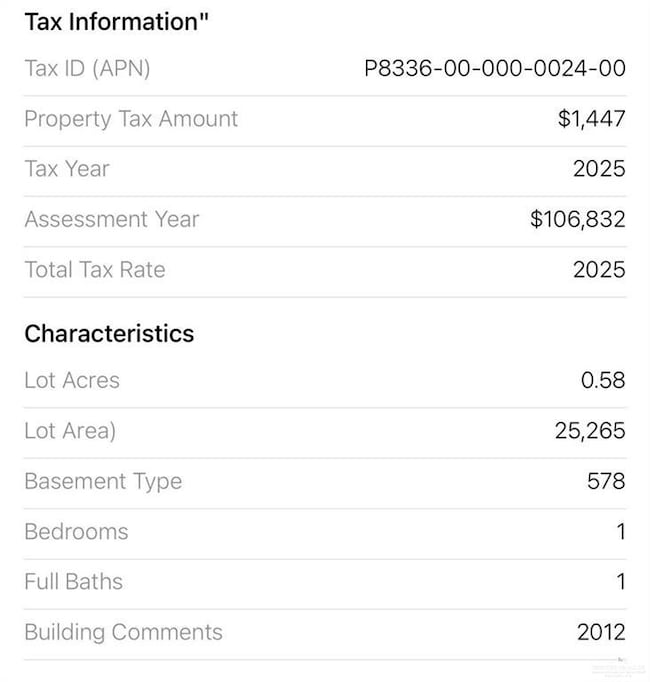Select the Basement Type label
650x682 pixels.
click(x=103, y=481)
